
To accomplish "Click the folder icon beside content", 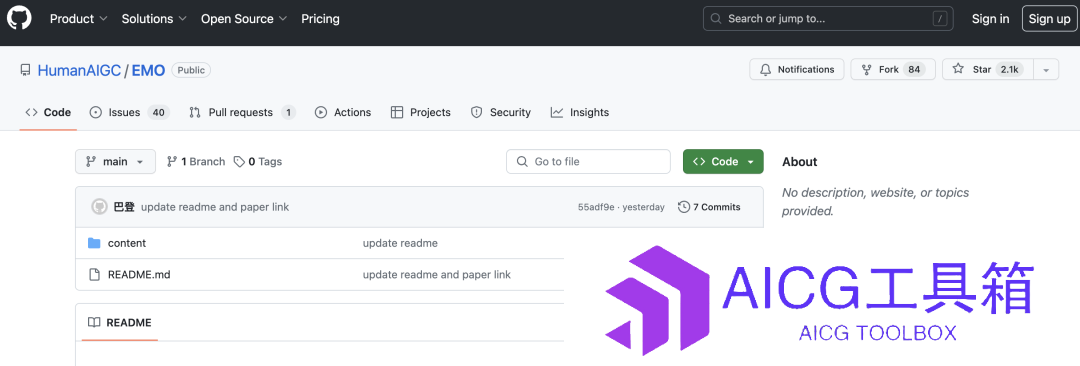I will [94, 243].
